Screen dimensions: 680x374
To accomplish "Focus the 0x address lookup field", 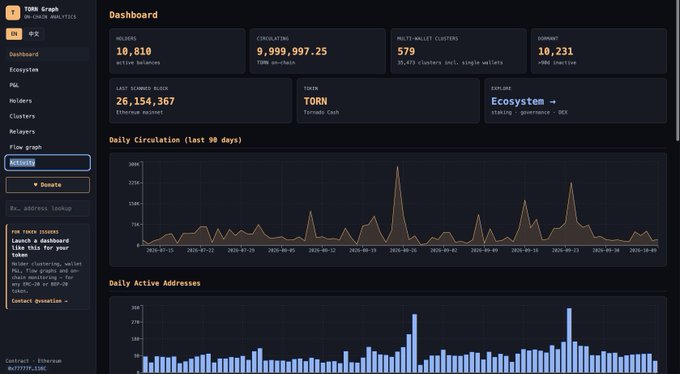I will [x=48, y=208].
